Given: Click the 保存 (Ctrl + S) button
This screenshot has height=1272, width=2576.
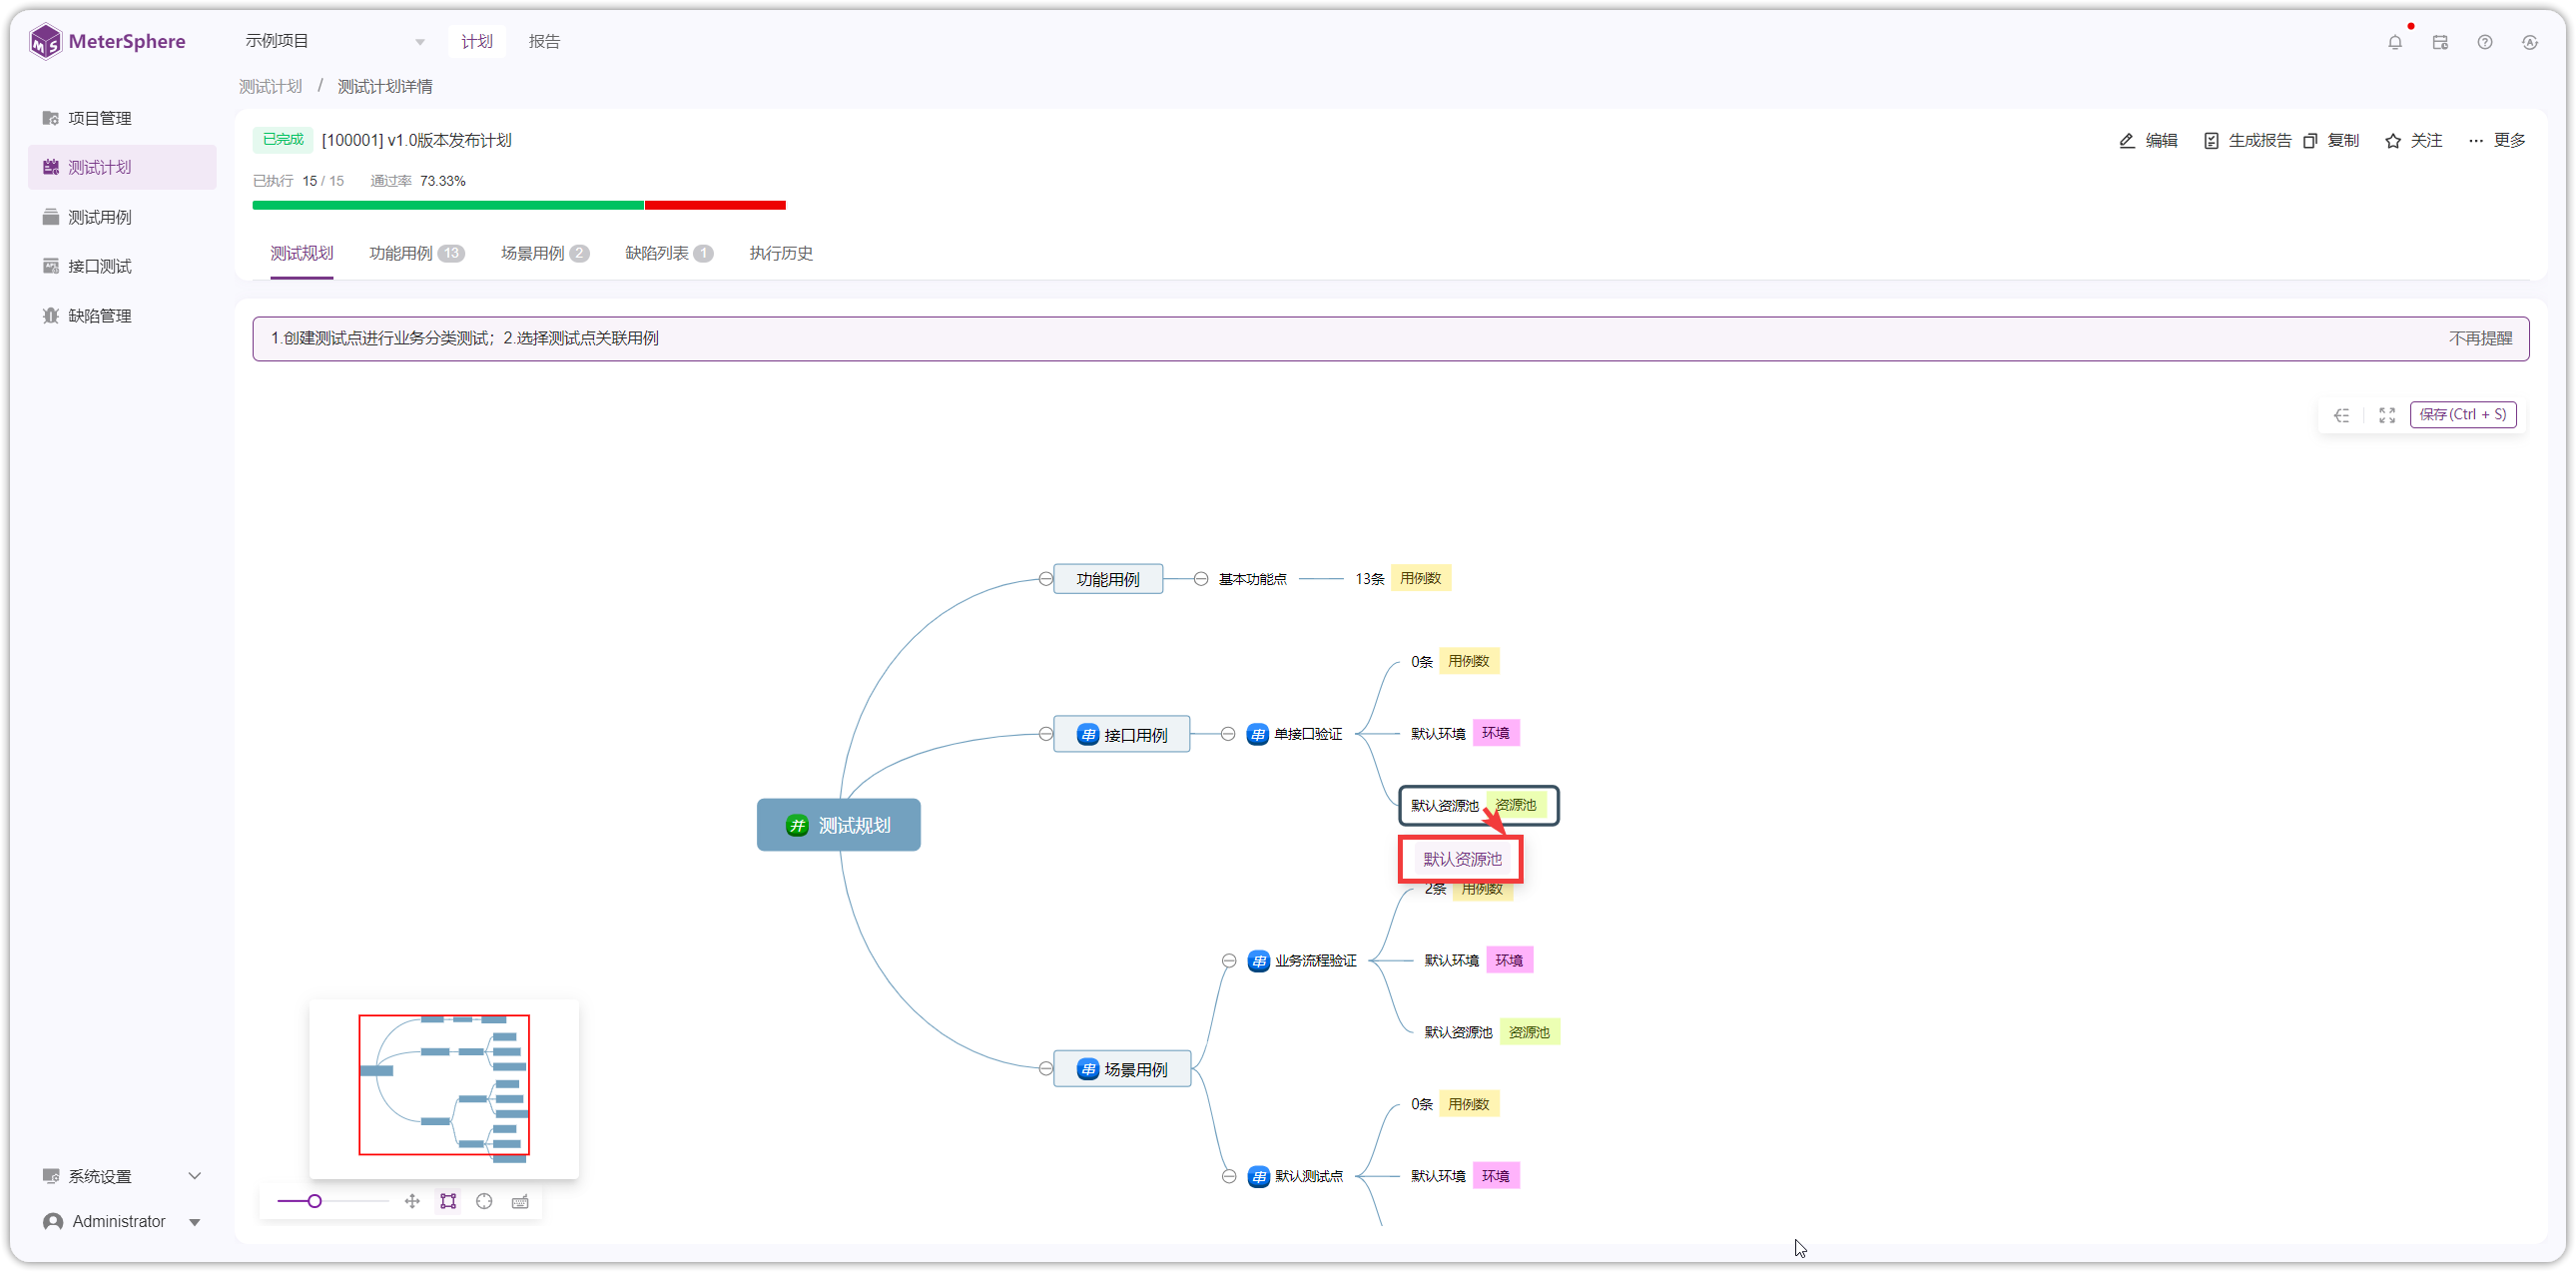Looking at the screenshot, I should click(2463, 415).
